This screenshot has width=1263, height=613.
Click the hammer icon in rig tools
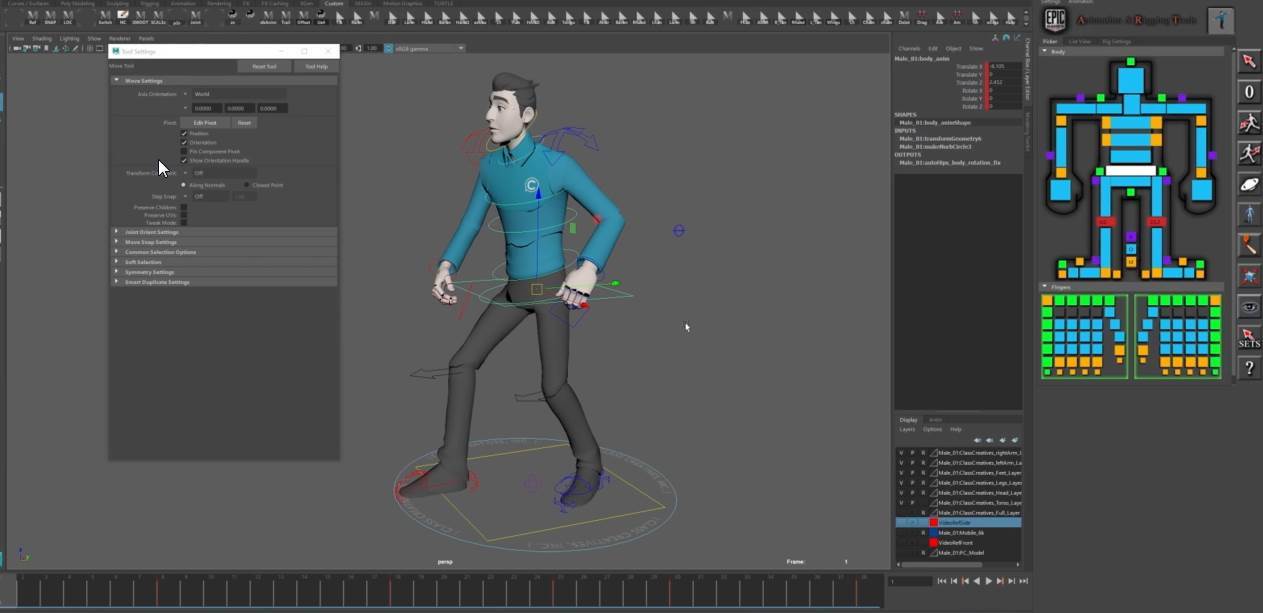[x=1249, y=245]
